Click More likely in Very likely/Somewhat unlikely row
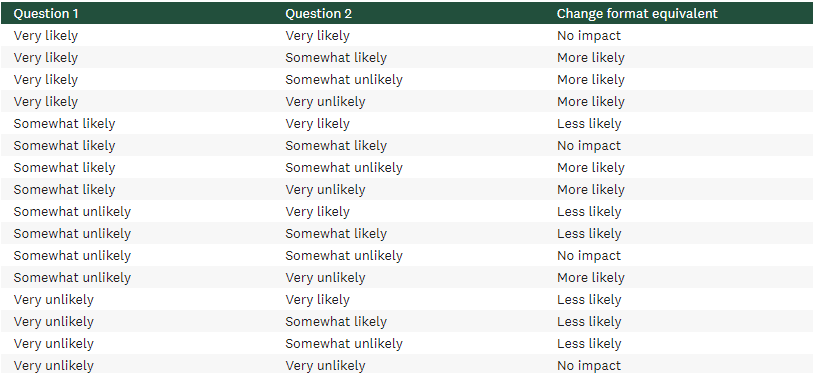 pyautogui.click(x=591, y=80)
